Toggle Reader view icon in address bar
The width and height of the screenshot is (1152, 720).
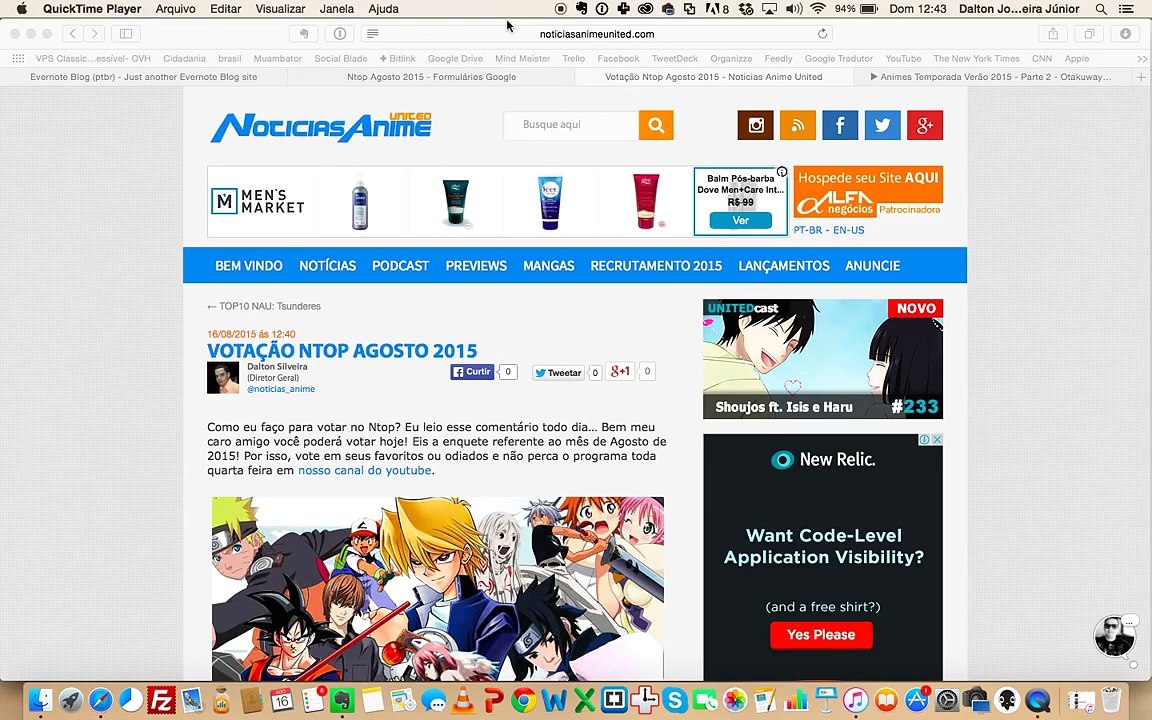[x=372, y=34]
